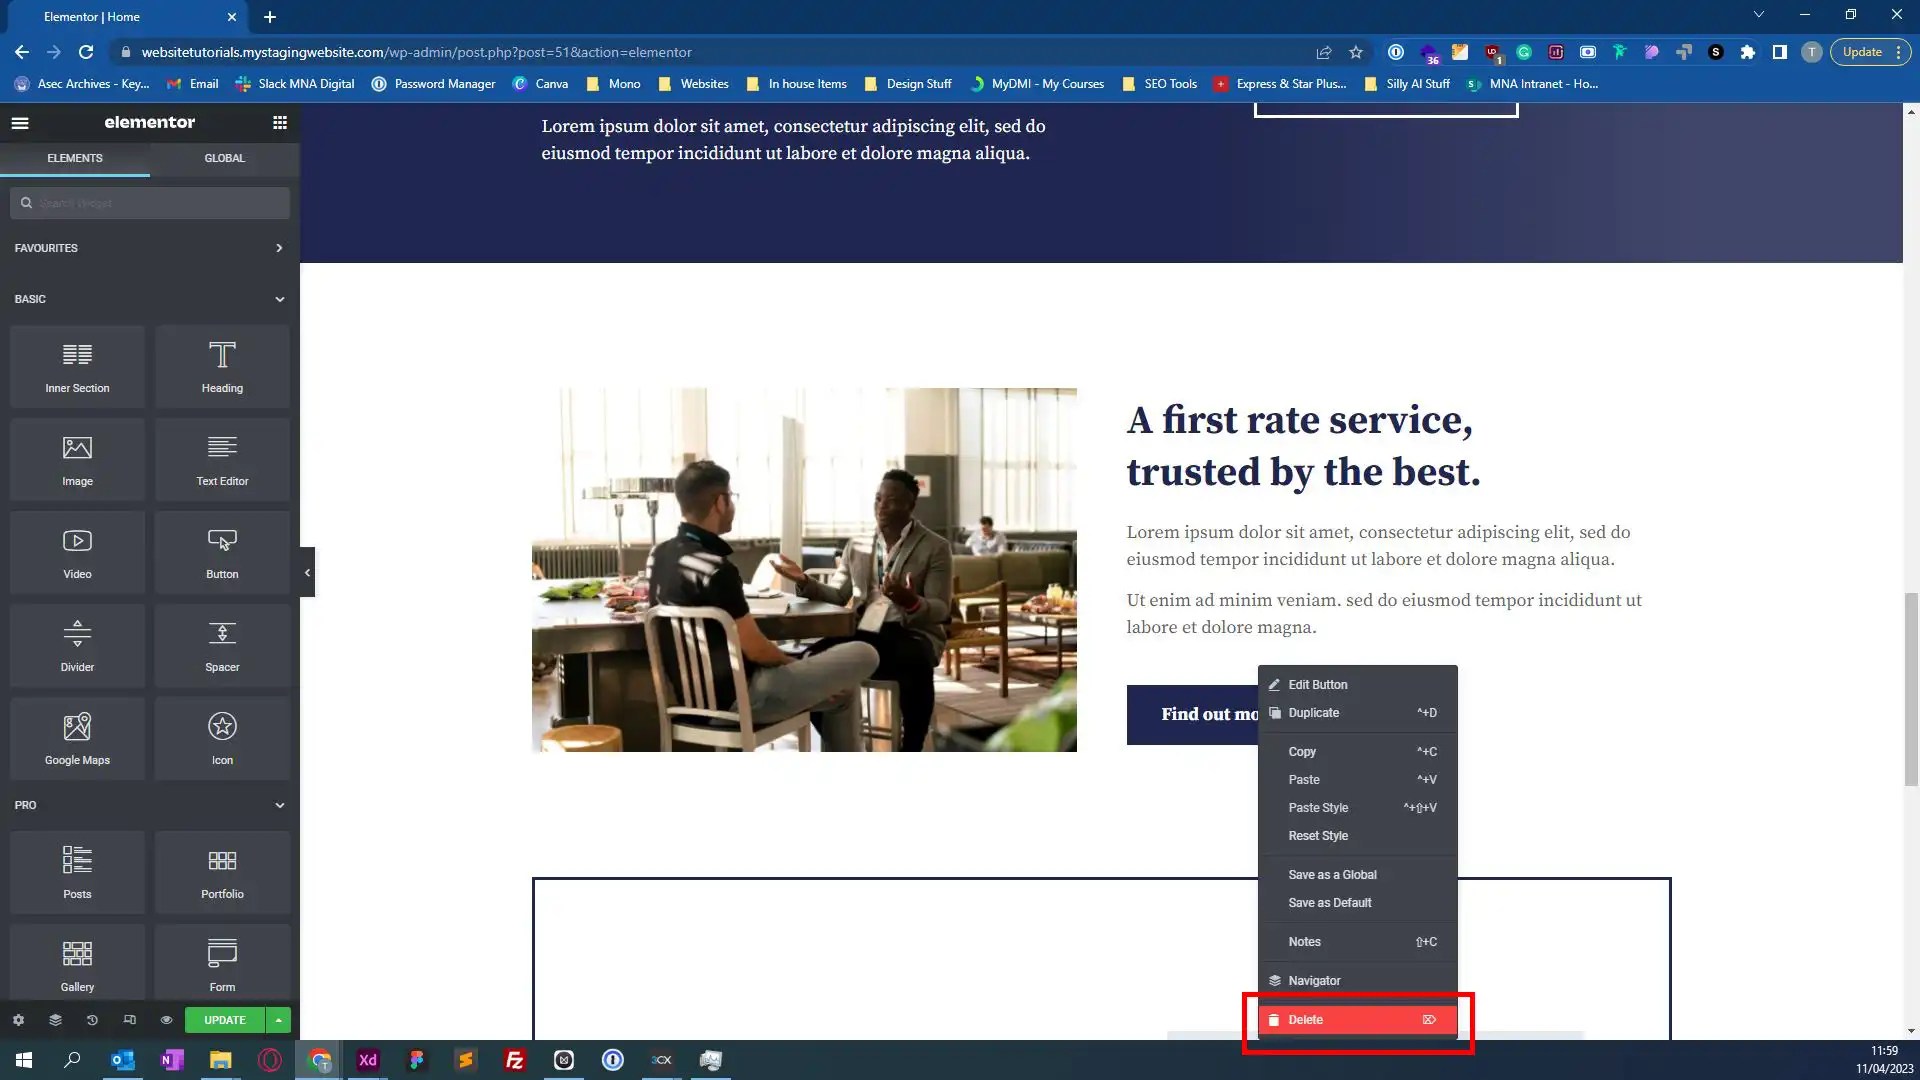The image size is (1920, 1080).
Task: Collapse the Basic widgets section
Action: click(x=279, y=299)
